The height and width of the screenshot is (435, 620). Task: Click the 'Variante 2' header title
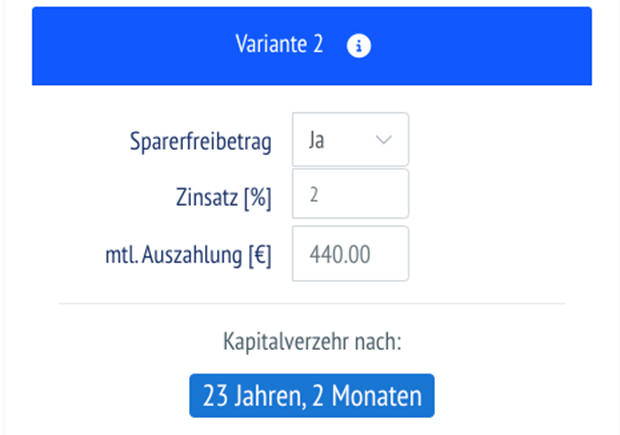point(279,46)
